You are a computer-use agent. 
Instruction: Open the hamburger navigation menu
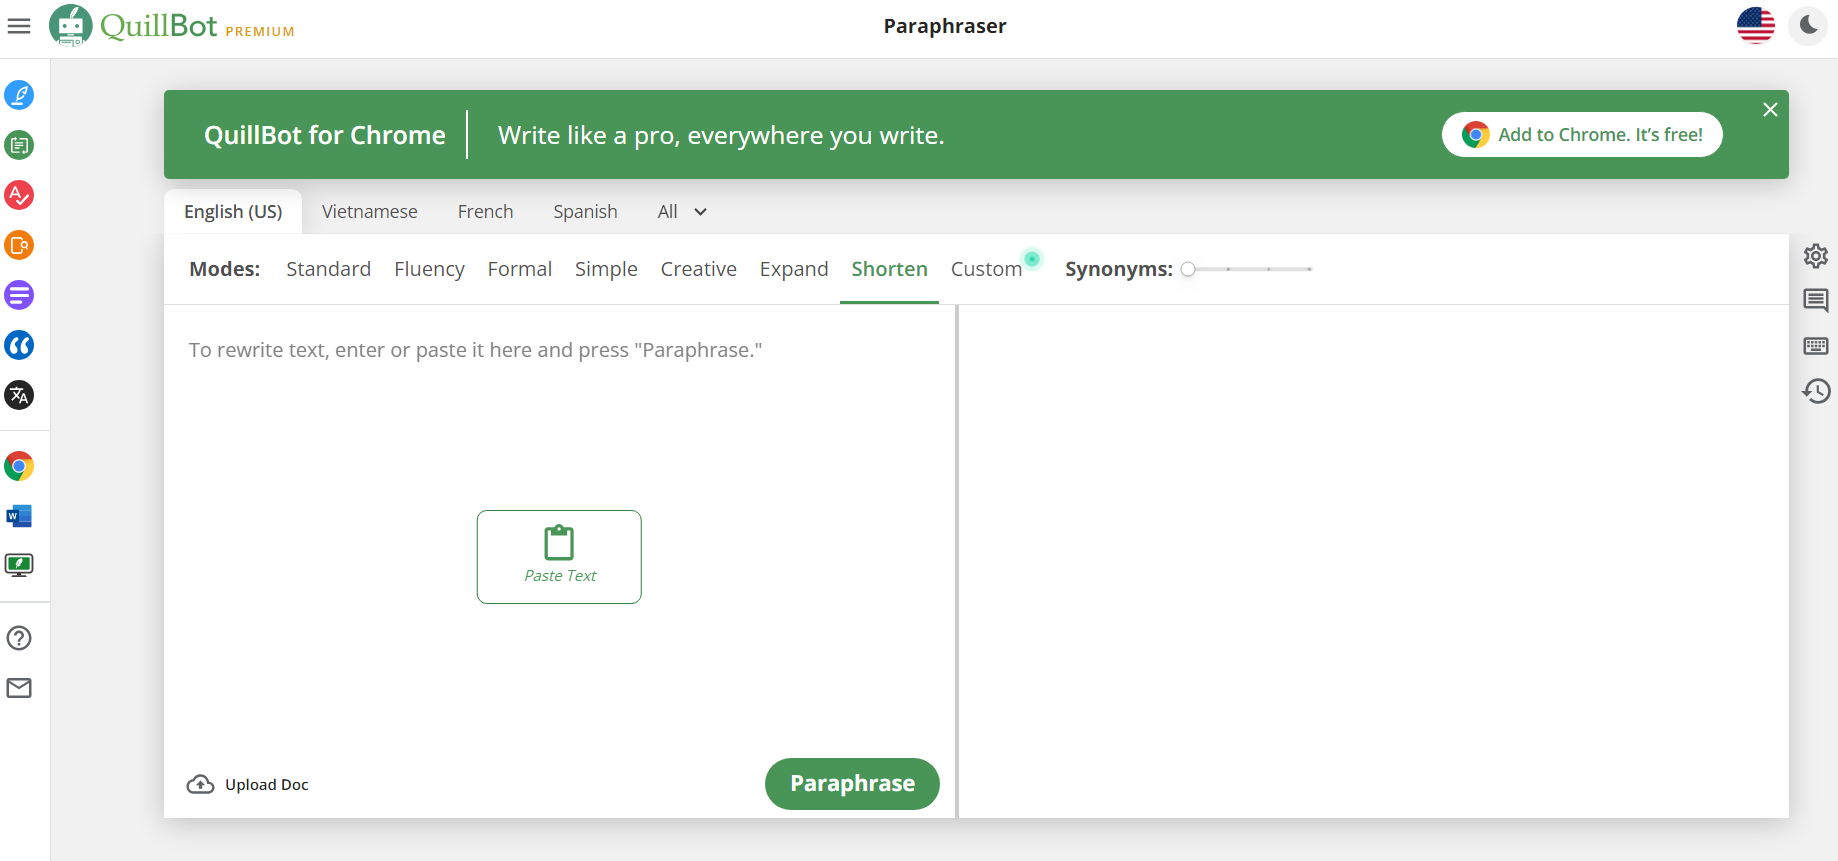tap(19, 26)
